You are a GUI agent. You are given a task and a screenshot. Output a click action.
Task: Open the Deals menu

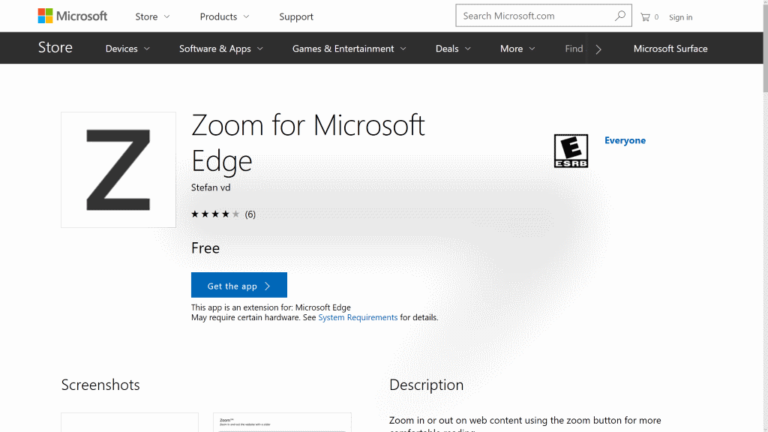pos(453,48)
